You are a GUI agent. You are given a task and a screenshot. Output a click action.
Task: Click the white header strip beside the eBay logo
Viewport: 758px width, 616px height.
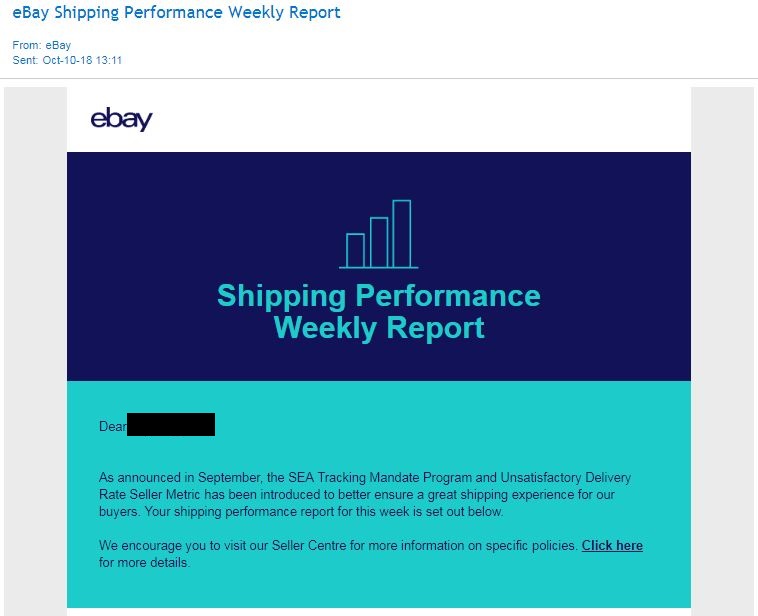(420, 120)
